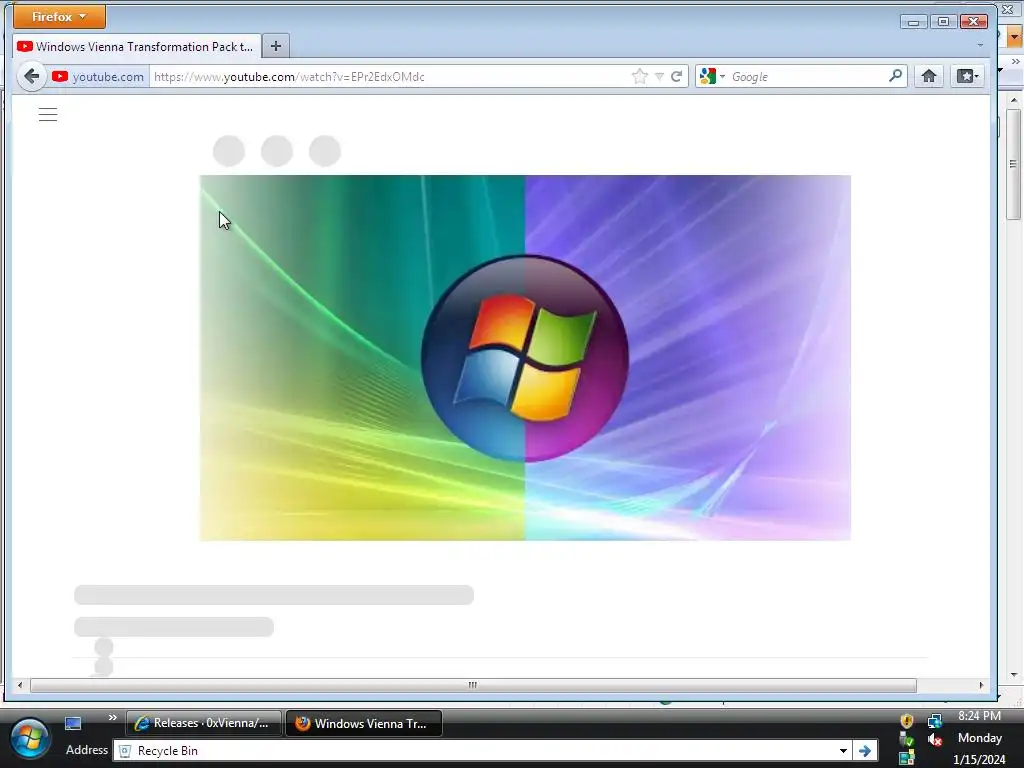
Task: Click the background window scroll down arrow
Action: [1014, 675]
